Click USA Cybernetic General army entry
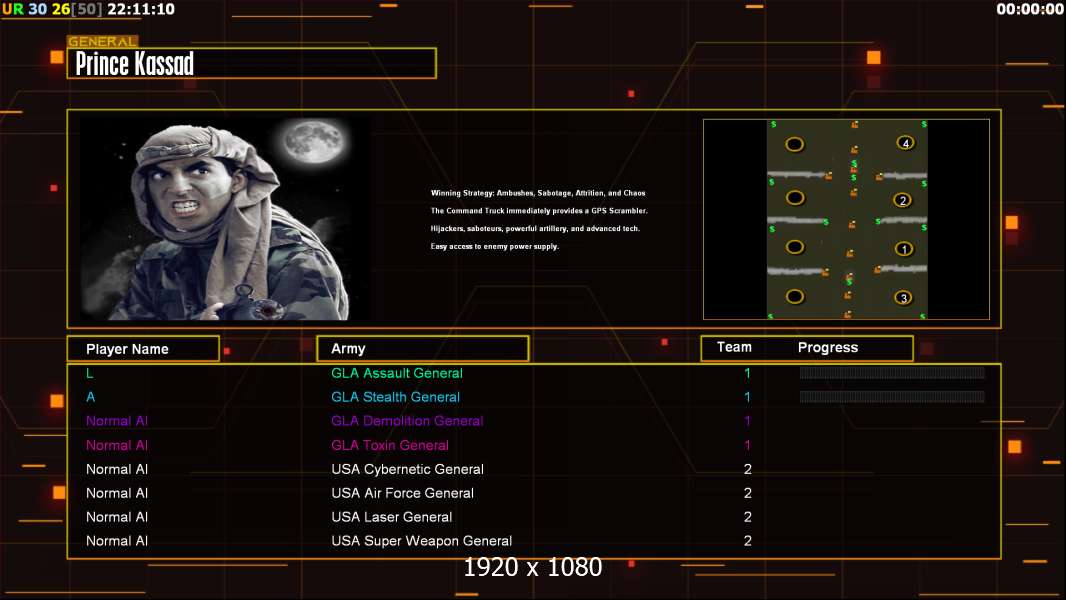Image resolution: width=1066 pixels, height=600 pixels. click(408, 469)
